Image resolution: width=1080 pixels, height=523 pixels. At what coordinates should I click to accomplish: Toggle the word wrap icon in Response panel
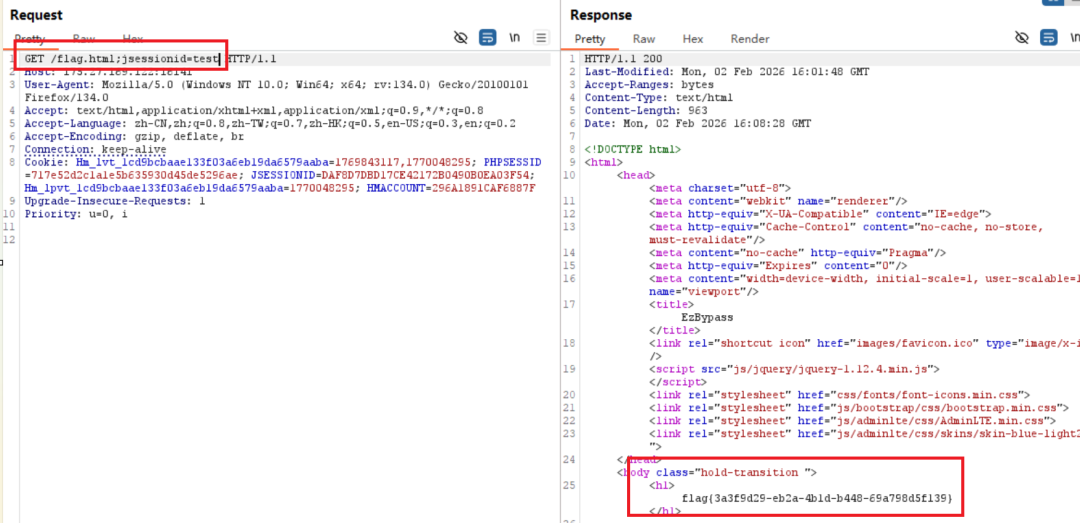1049,38
